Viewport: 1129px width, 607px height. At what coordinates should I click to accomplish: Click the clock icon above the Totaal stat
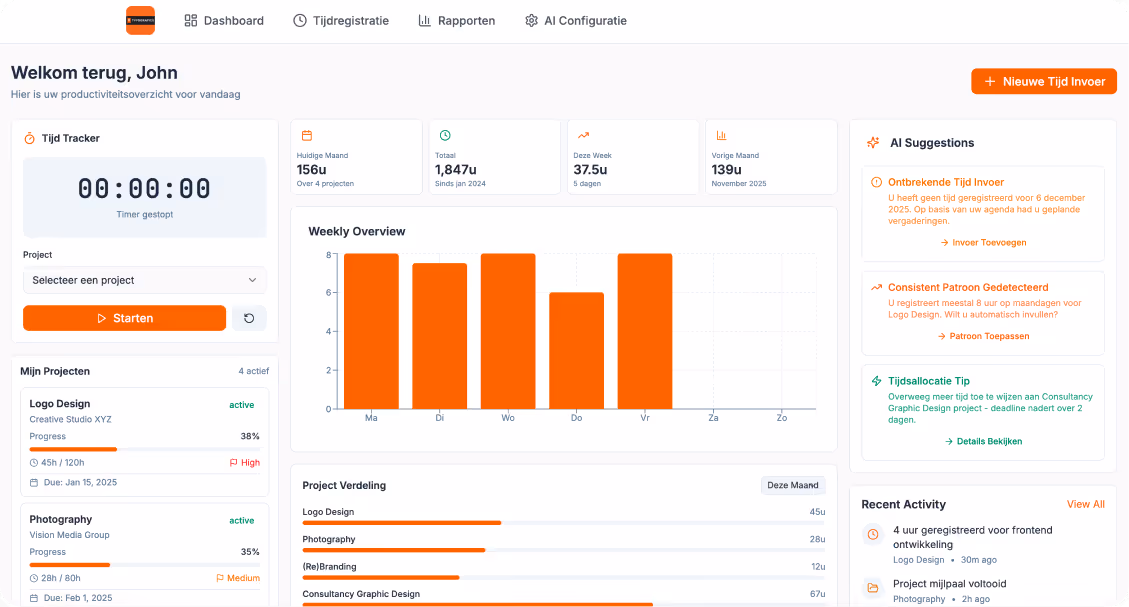(x=446, y=134)
